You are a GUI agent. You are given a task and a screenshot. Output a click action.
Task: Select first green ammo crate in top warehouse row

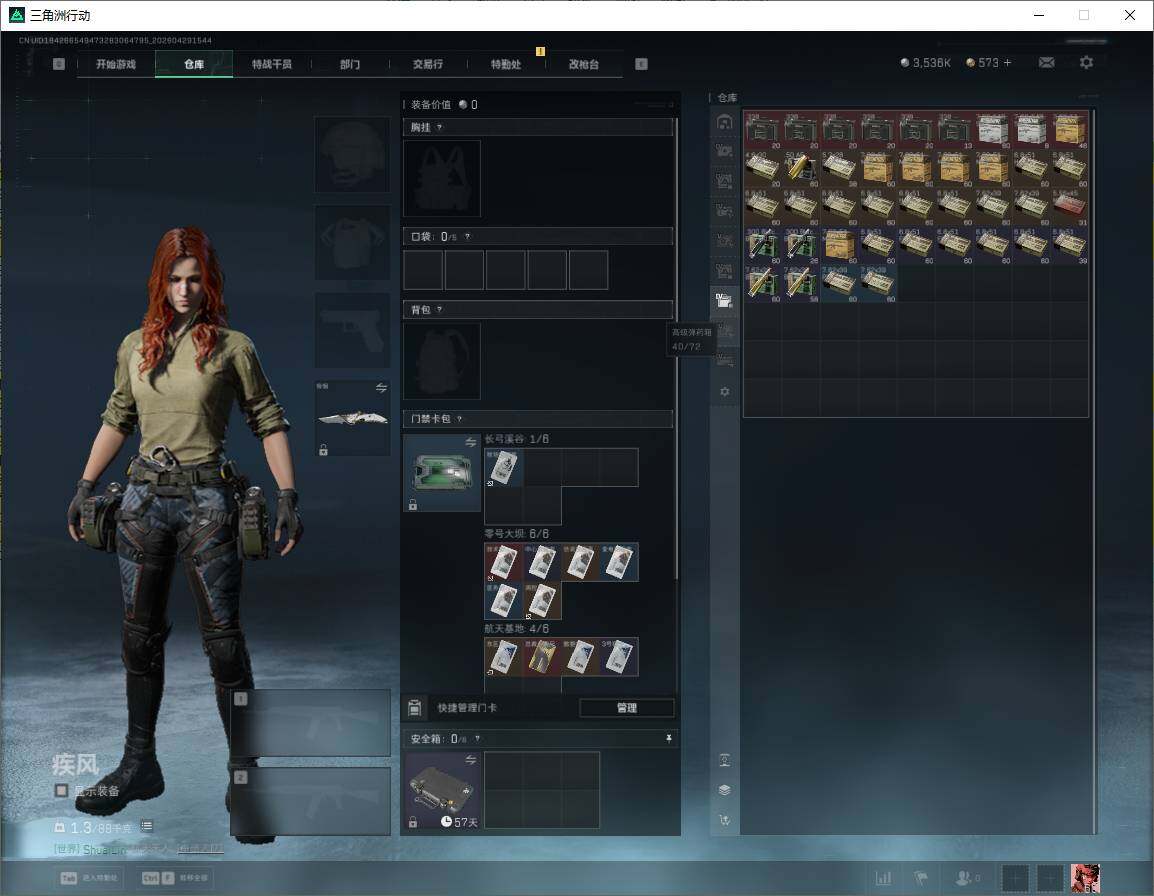click(x=762, y=130)
